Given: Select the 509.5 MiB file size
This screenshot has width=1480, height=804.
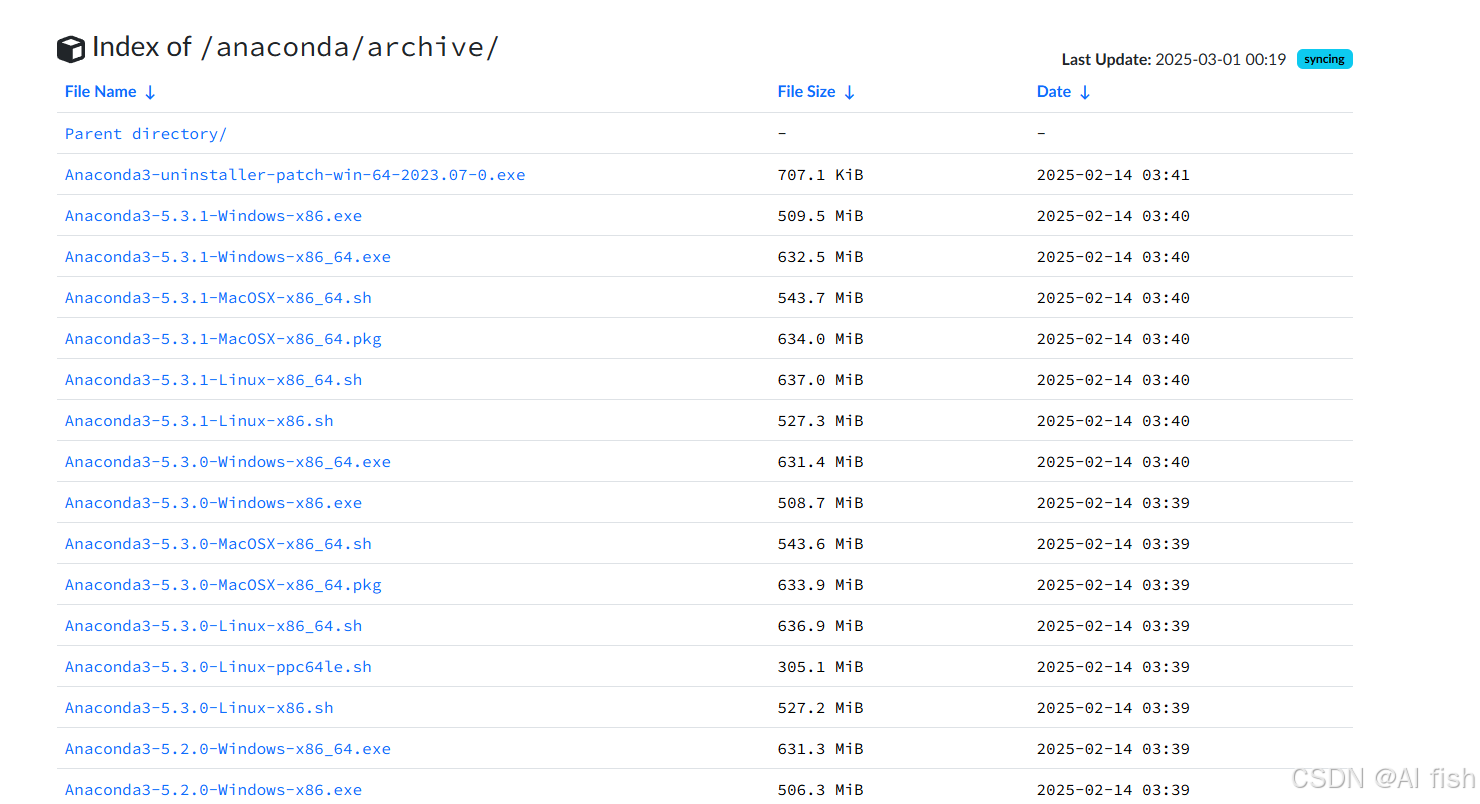Looking at the screenshot, I should (820, 216).
